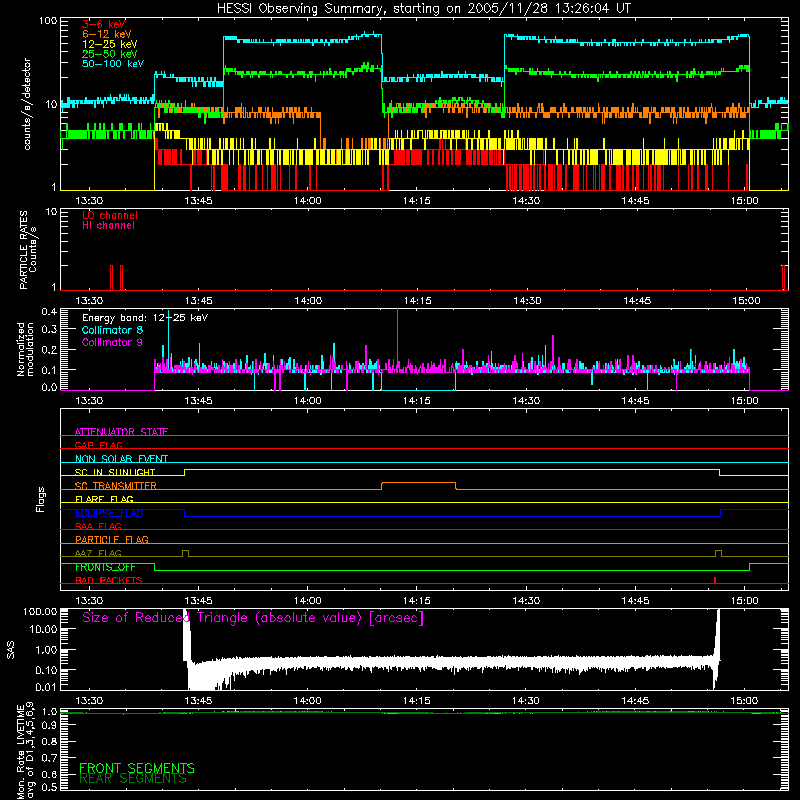The image size is (800, 800).
Task: Click the "FLARE_FLAG" flag label
Action: [x=104, y=499]
